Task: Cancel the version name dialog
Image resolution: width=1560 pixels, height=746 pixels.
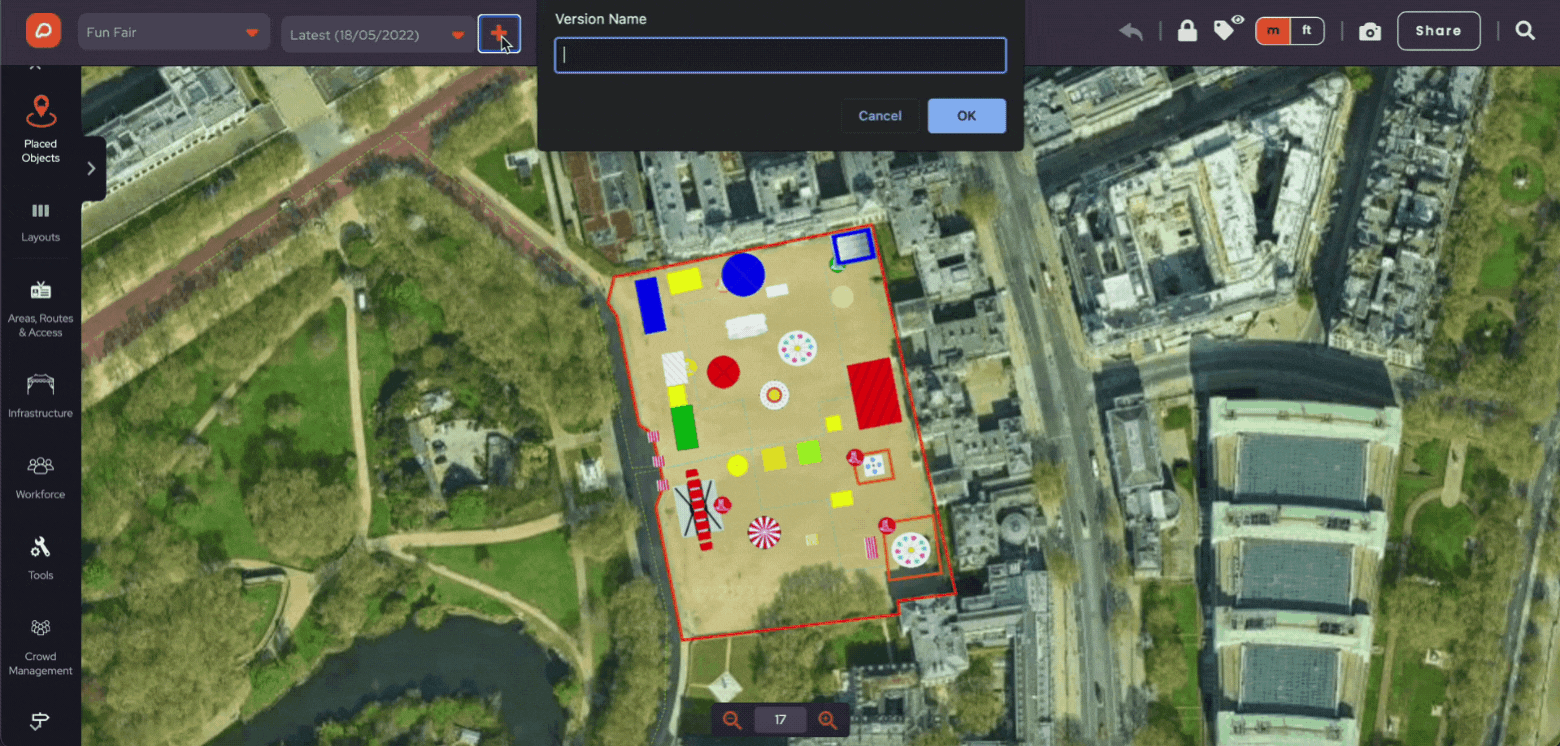Action: tap(880, 116)
